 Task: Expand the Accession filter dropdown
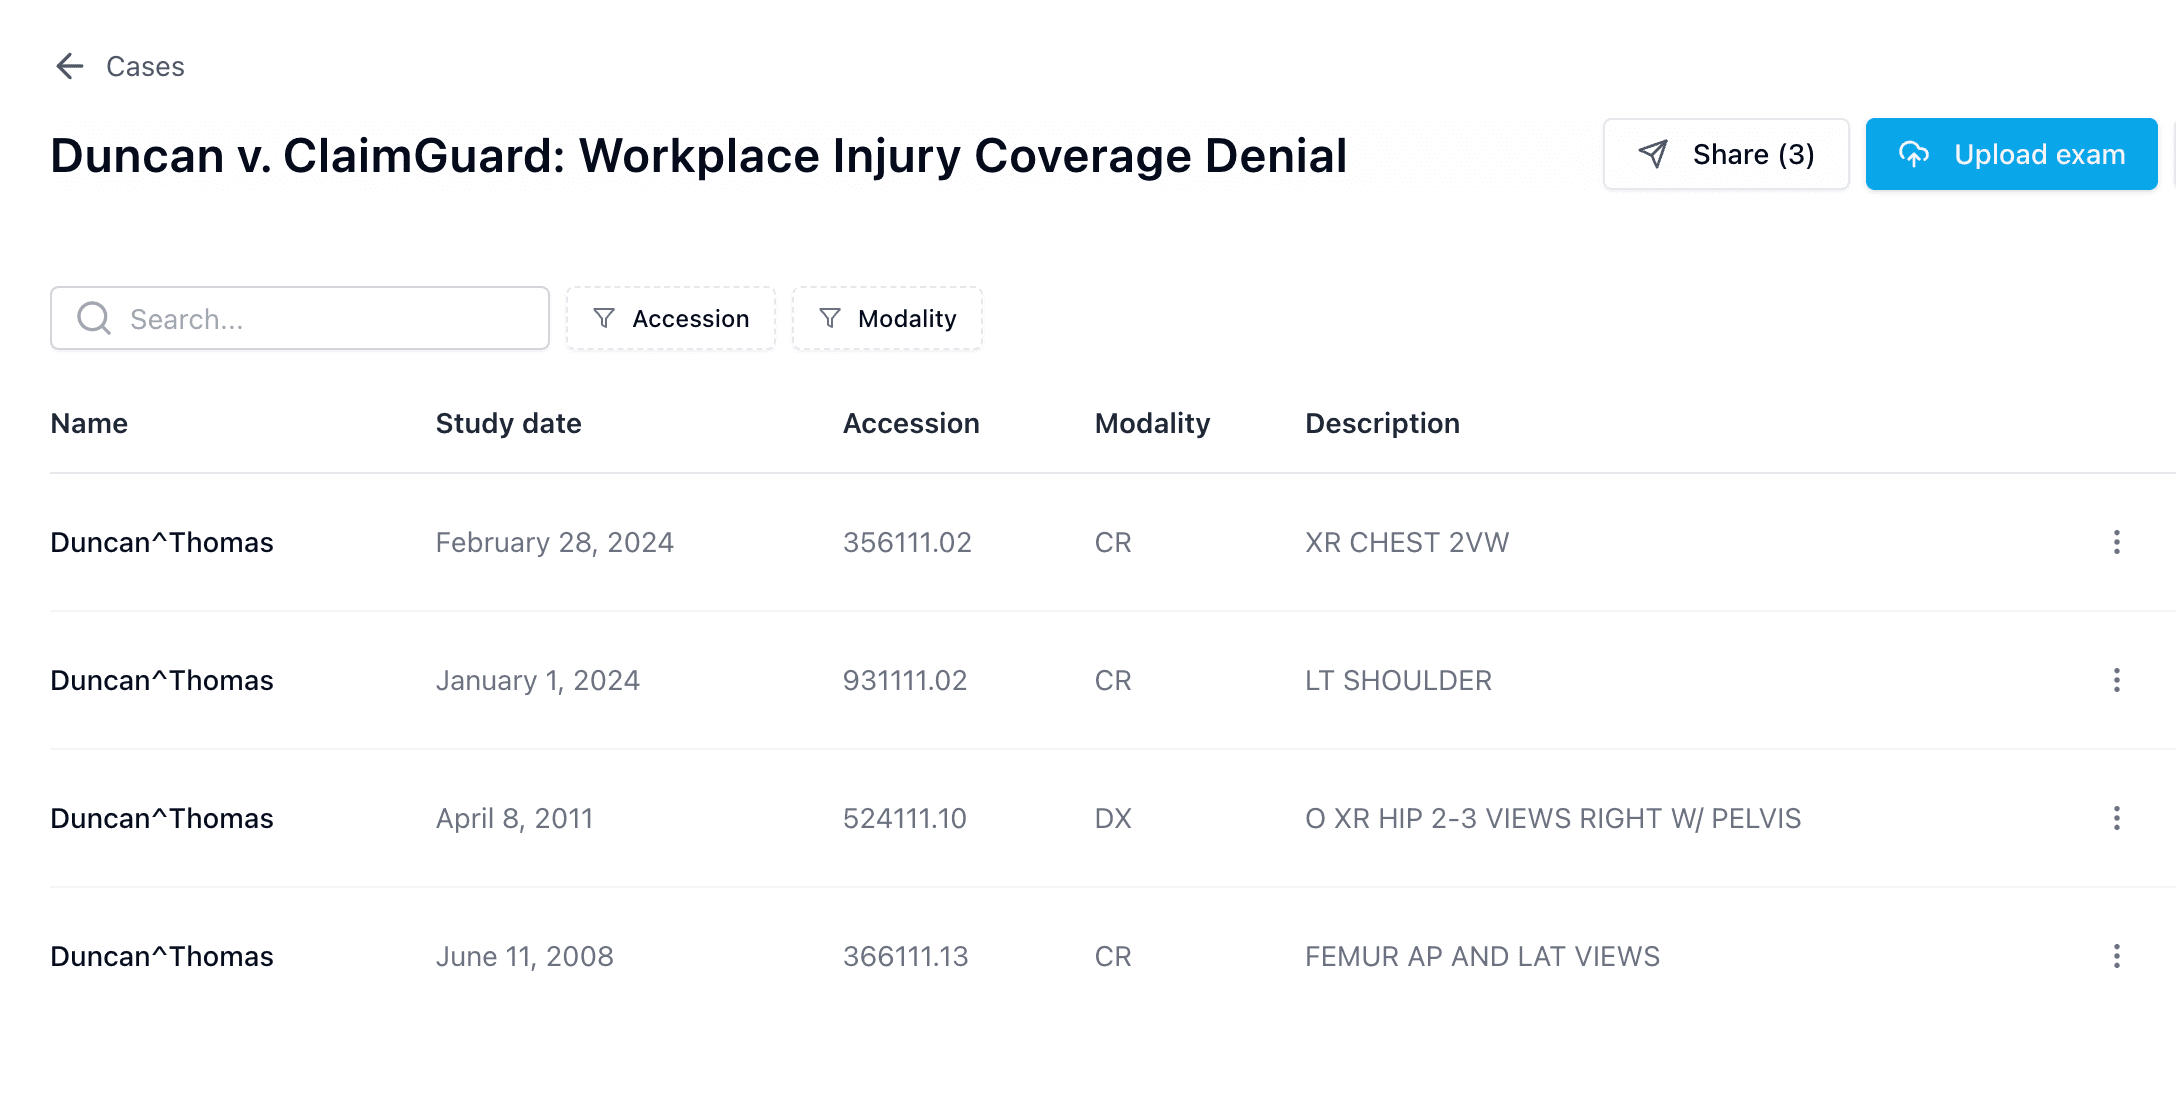click(x=671, y=318)
